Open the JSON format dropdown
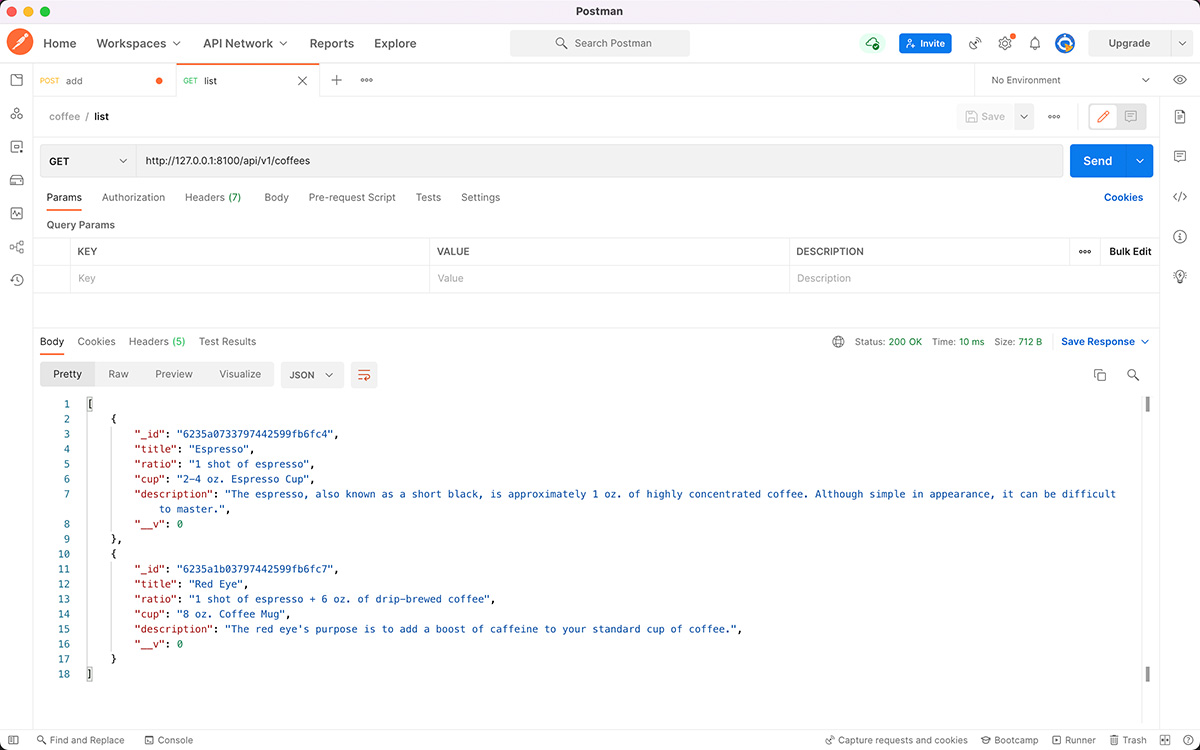This screenshot has height=750, width=1200. click(312, 375)
